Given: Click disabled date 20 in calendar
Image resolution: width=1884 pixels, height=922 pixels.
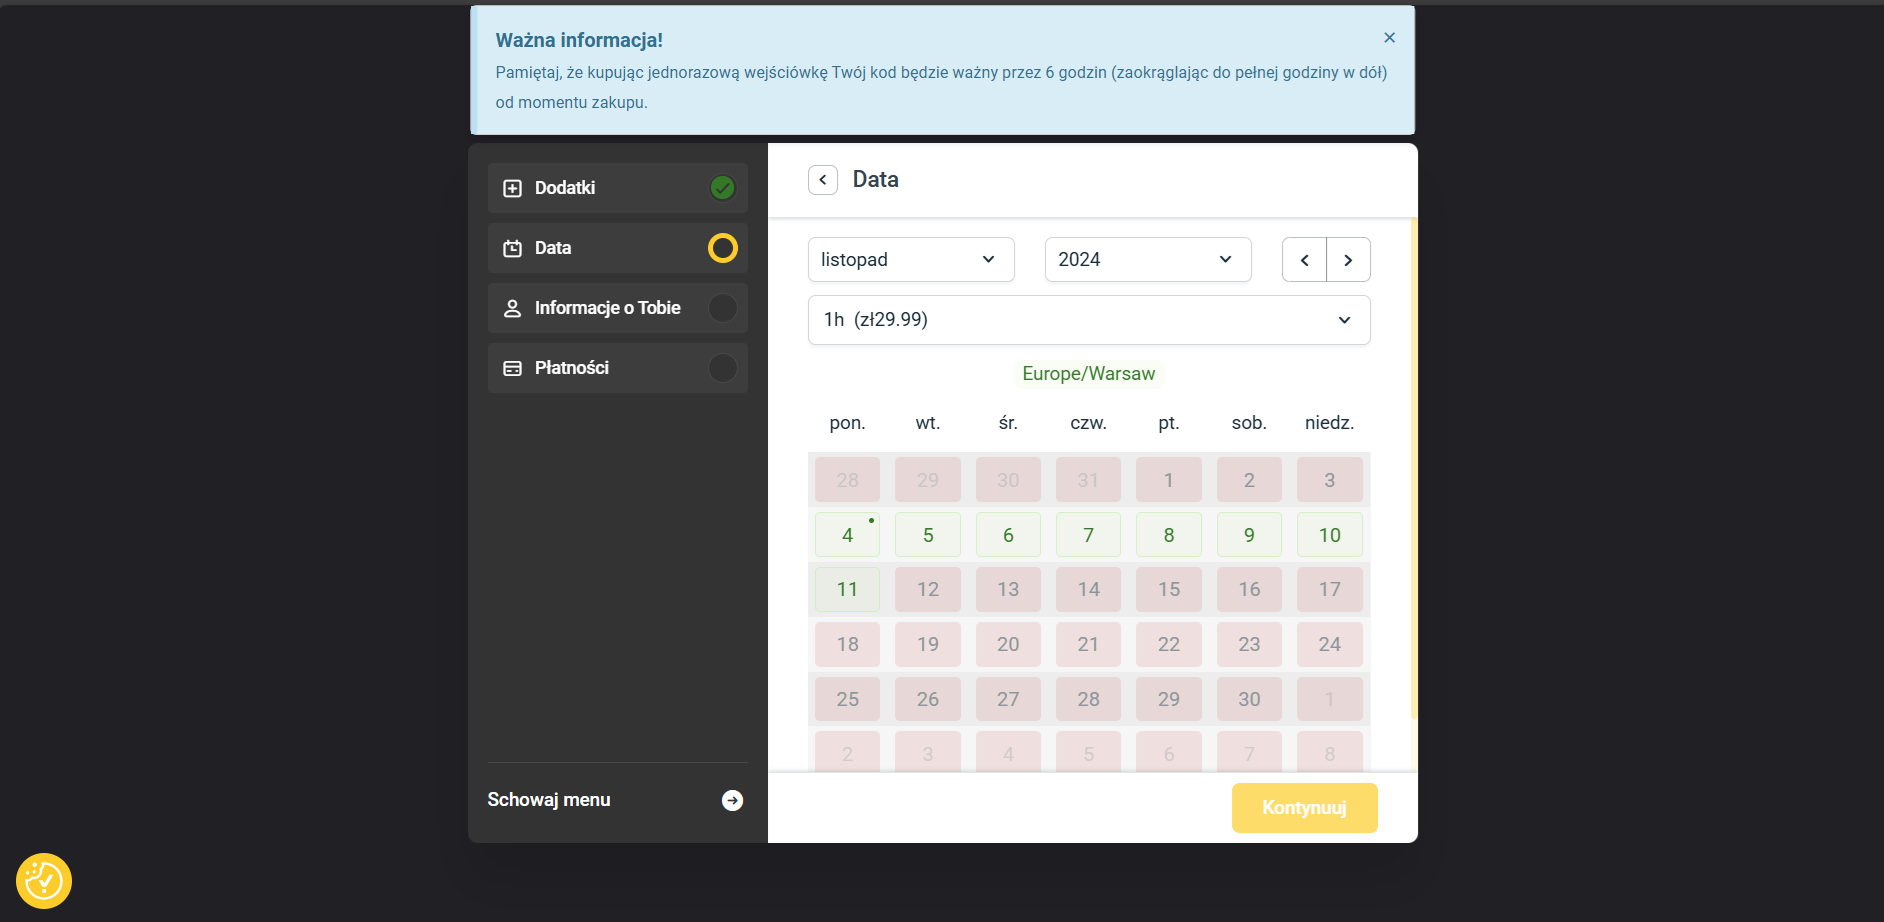Looking at the screenshot, I should 1008,644.
